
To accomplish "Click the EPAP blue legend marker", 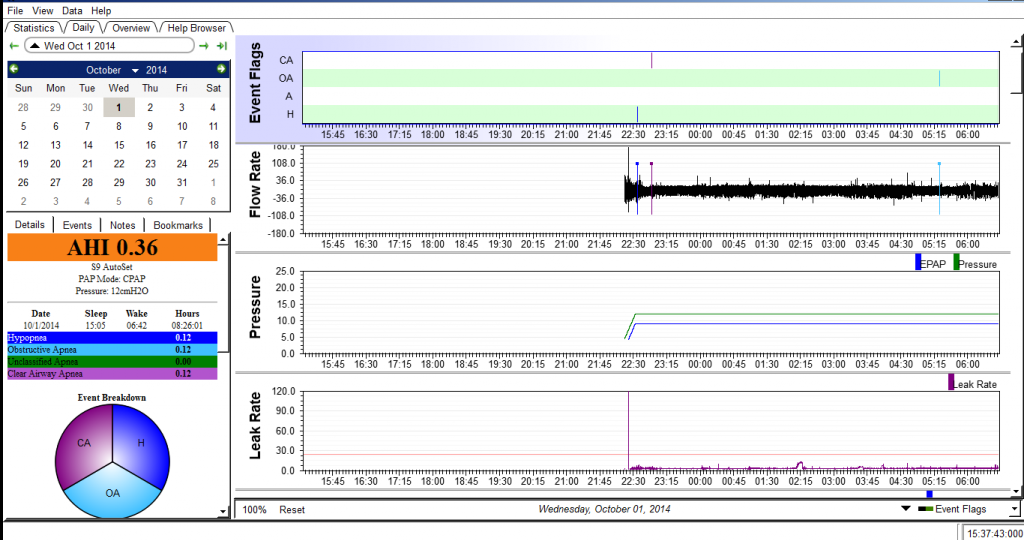I will [918, 263].
